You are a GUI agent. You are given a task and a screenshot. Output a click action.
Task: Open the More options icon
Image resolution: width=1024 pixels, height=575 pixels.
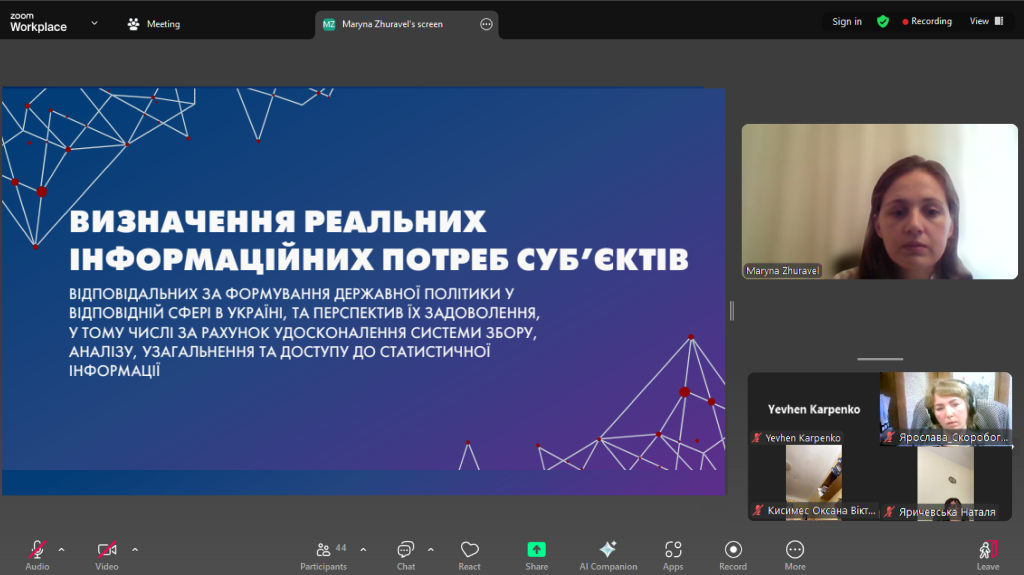pos(795,550)
